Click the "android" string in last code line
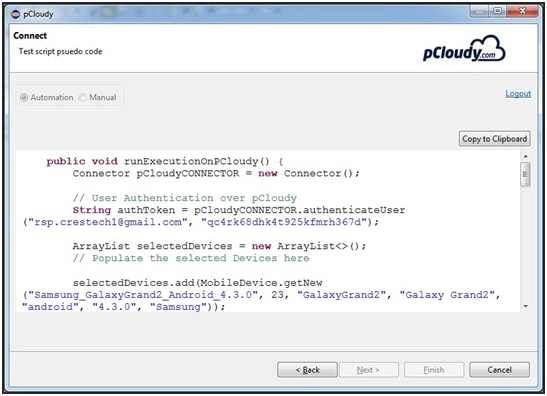The image size is (547, 396). [x=51, y=307]
